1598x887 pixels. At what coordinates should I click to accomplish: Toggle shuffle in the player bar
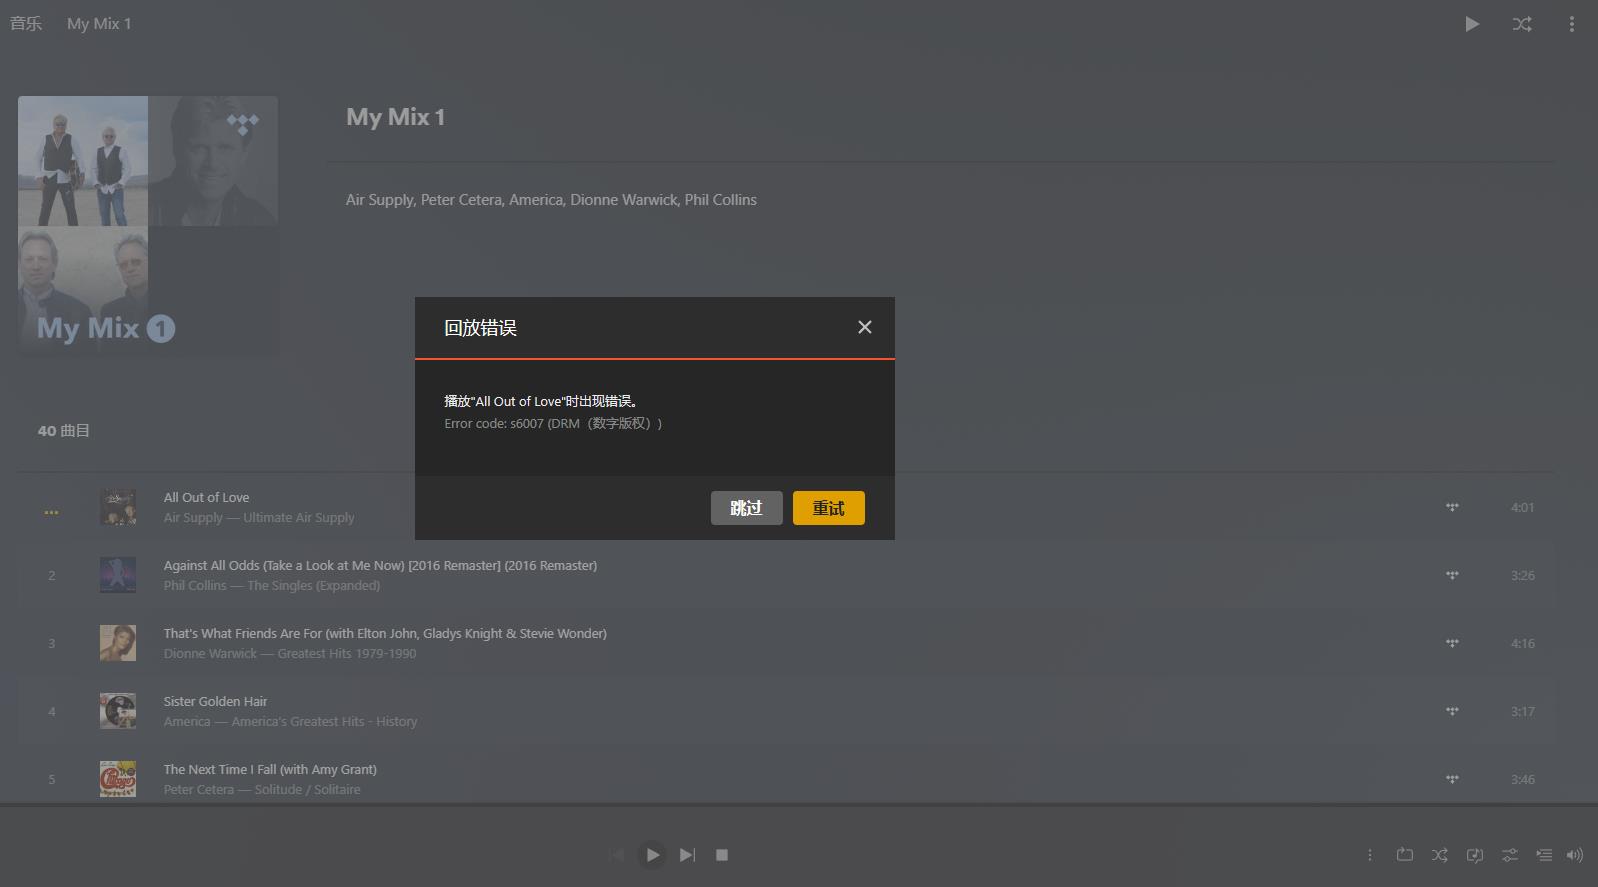click(x=1439, y=855)
